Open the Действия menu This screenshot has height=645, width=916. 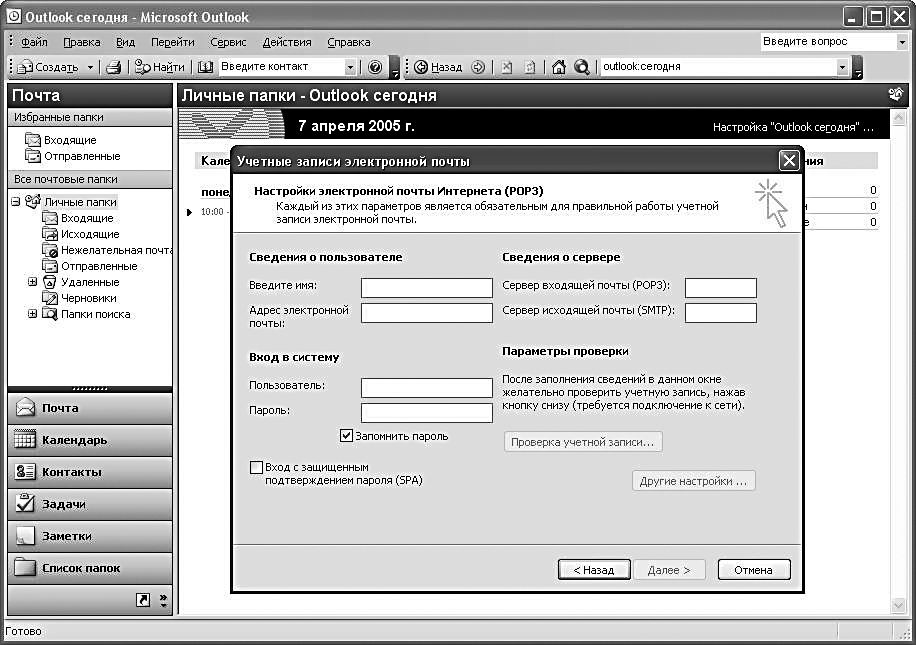point(287,42)
